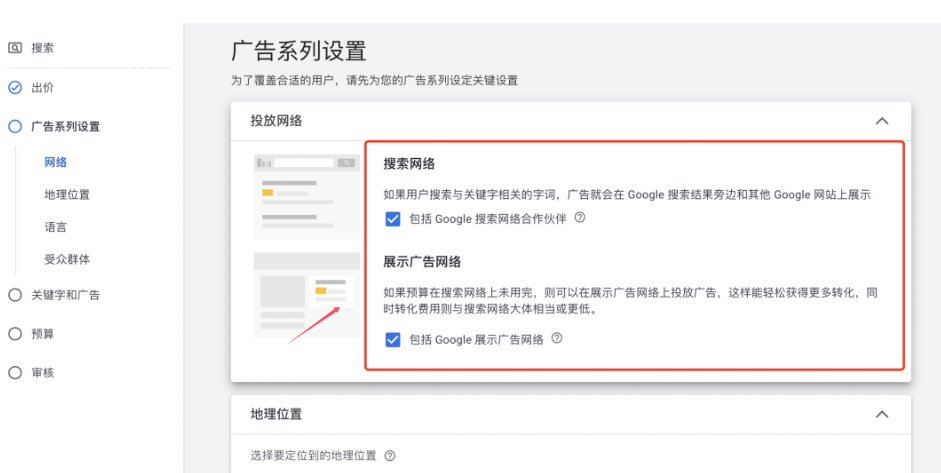Image resolution: width=941 pixels, height=473 pixels.
Task: Click help icon beside 选择要定位到的地理位置
Action: pyautogui.click(x=390, y=456)
